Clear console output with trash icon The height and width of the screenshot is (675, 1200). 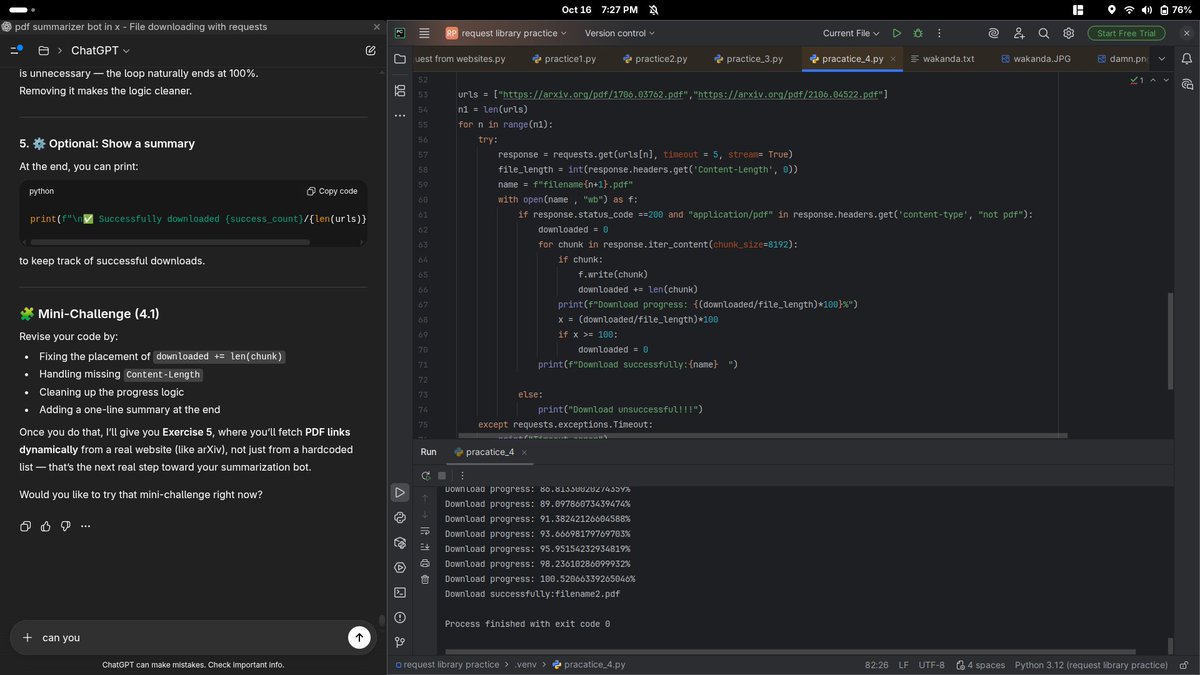coord(425,579)
